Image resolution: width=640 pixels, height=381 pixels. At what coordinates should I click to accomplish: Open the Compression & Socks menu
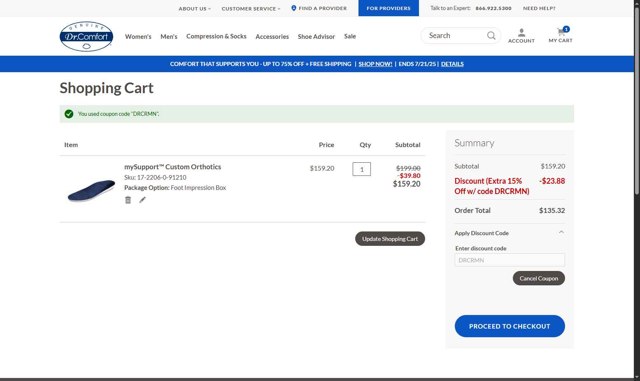tap(216, 36)
